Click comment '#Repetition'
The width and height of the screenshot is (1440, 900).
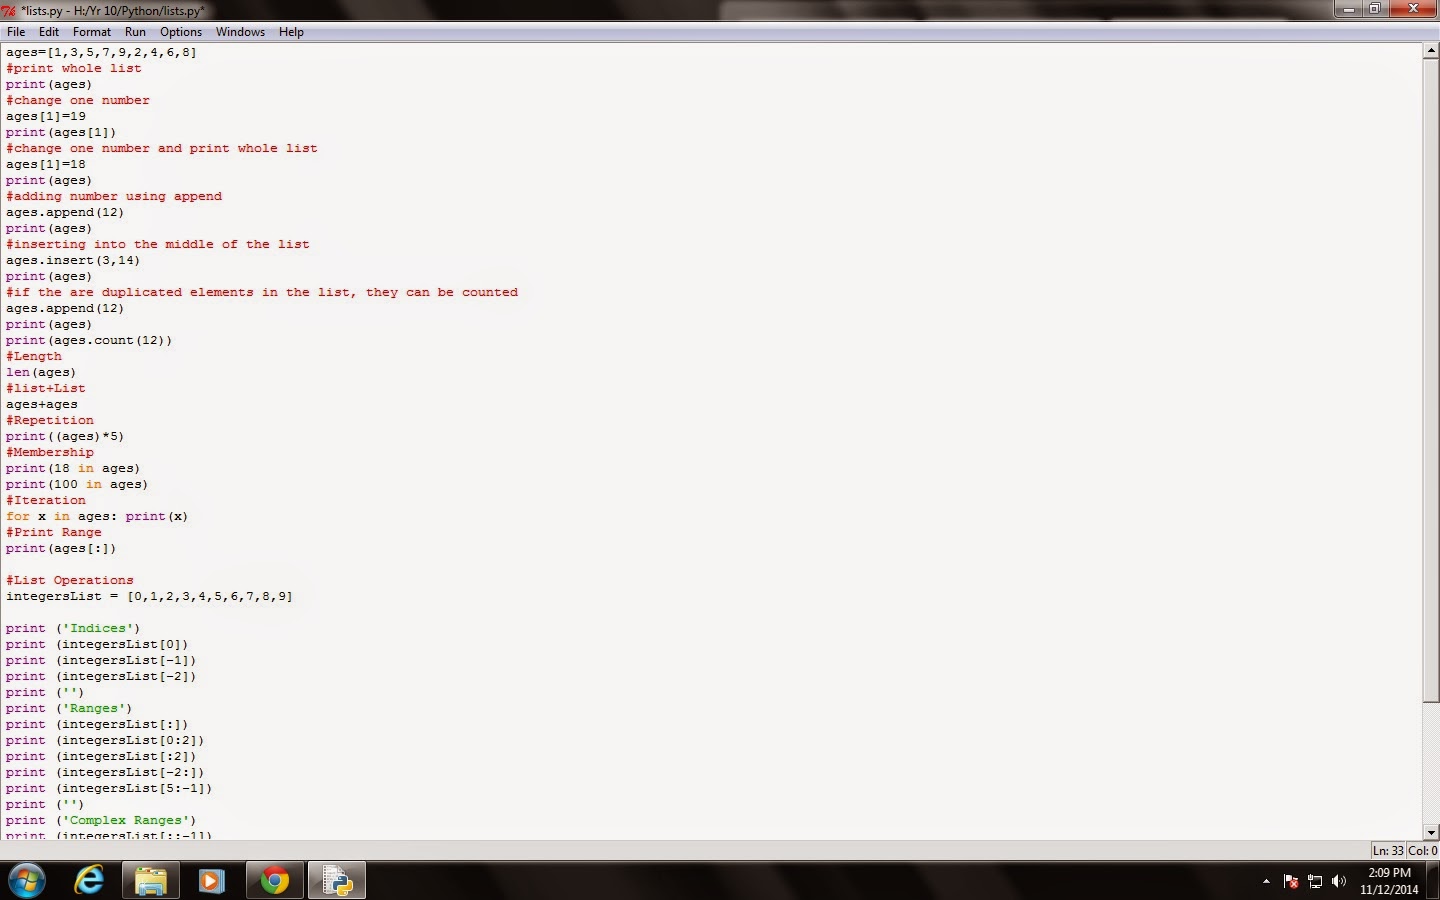point(50,420)
